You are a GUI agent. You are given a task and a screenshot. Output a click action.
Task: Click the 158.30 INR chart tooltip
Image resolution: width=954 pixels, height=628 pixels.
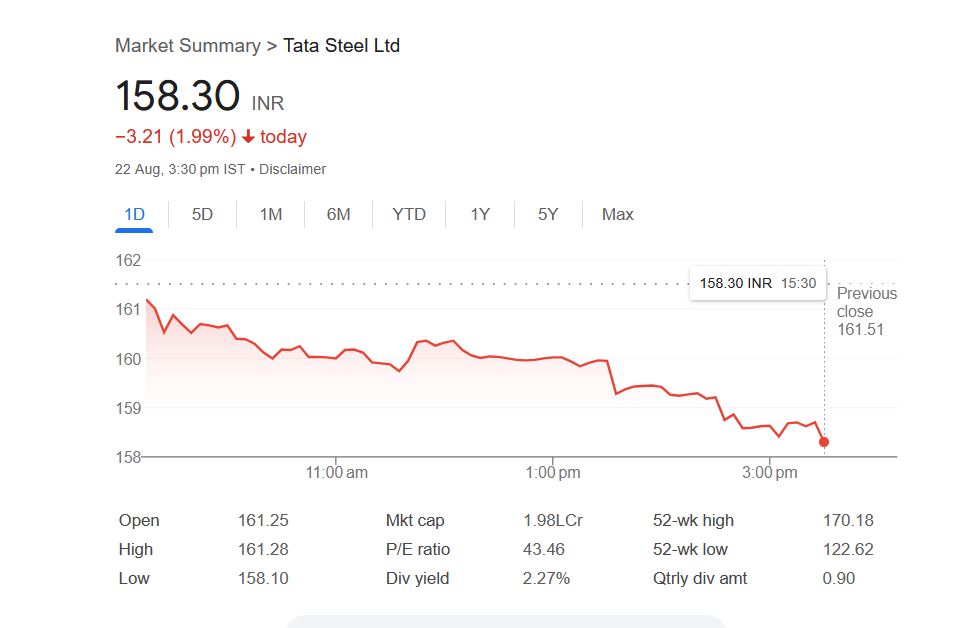coord(757,283)
